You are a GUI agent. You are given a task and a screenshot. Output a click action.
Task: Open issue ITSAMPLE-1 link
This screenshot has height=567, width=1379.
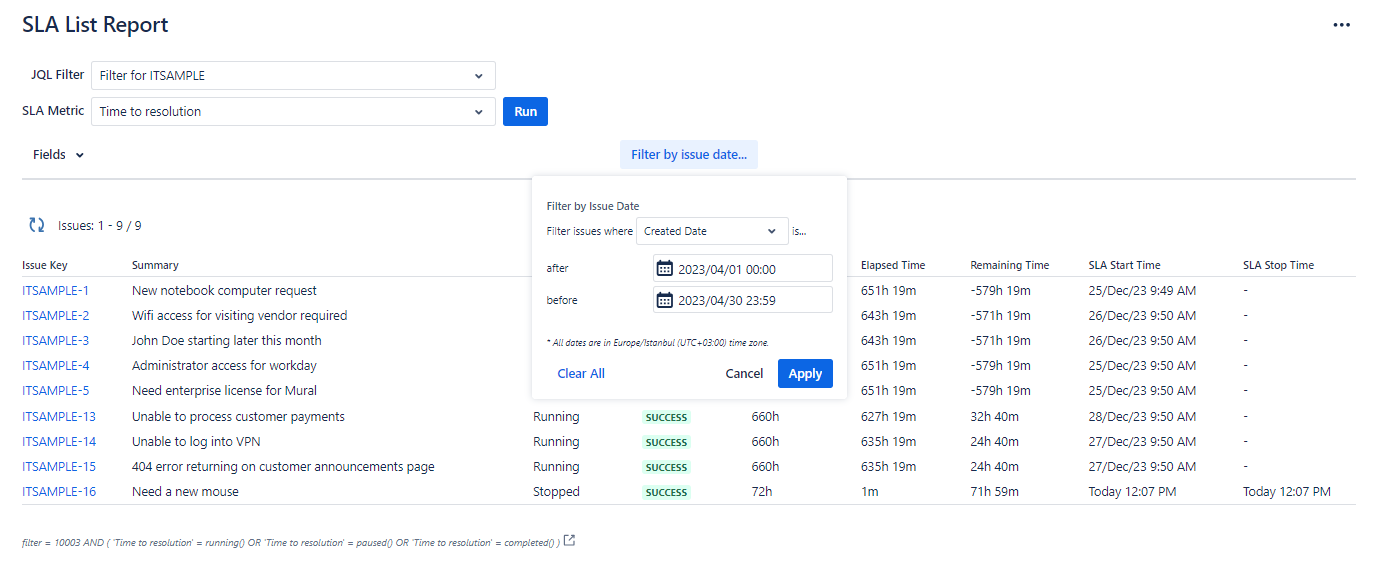pos(56,291)
